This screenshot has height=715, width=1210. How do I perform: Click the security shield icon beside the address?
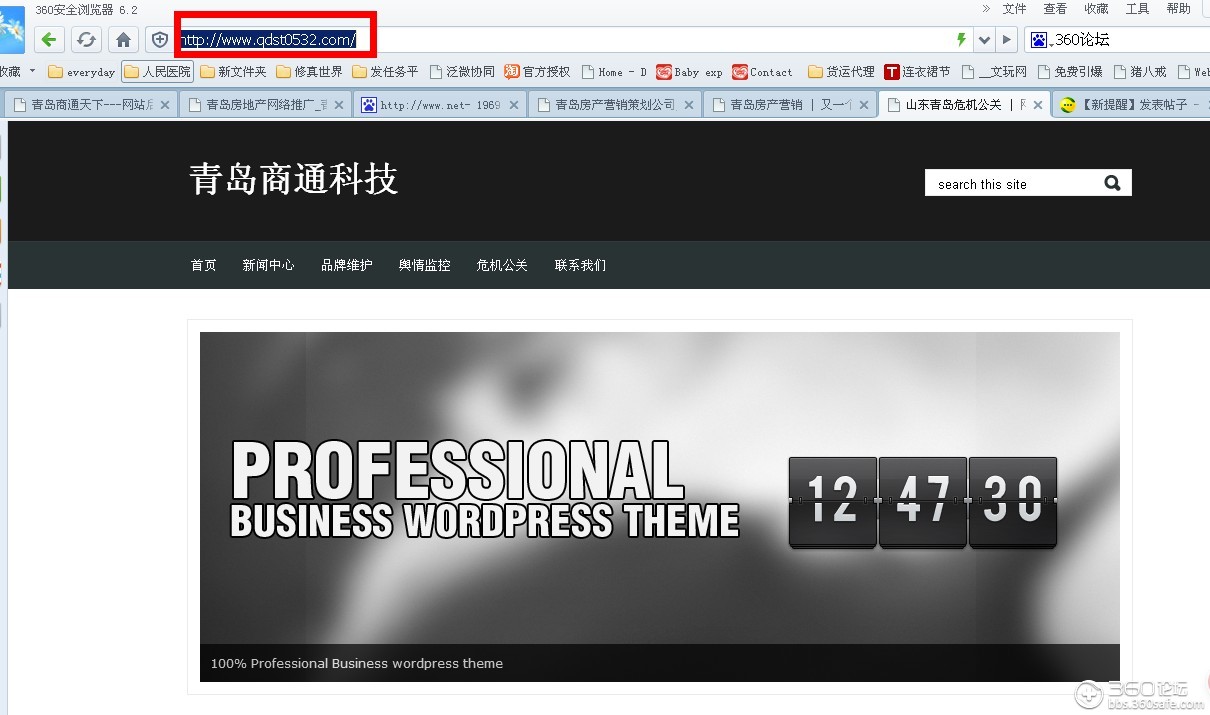point(159,40)
